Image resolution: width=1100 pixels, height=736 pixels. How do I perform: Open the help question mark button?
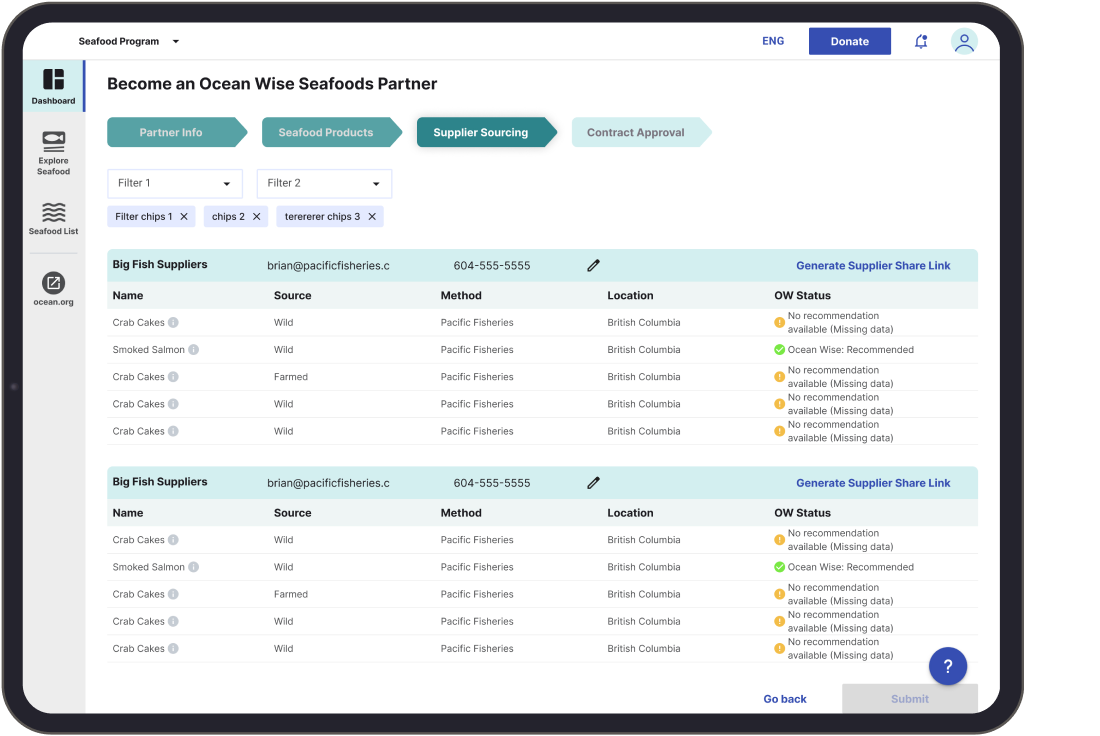tap(948, 666)
